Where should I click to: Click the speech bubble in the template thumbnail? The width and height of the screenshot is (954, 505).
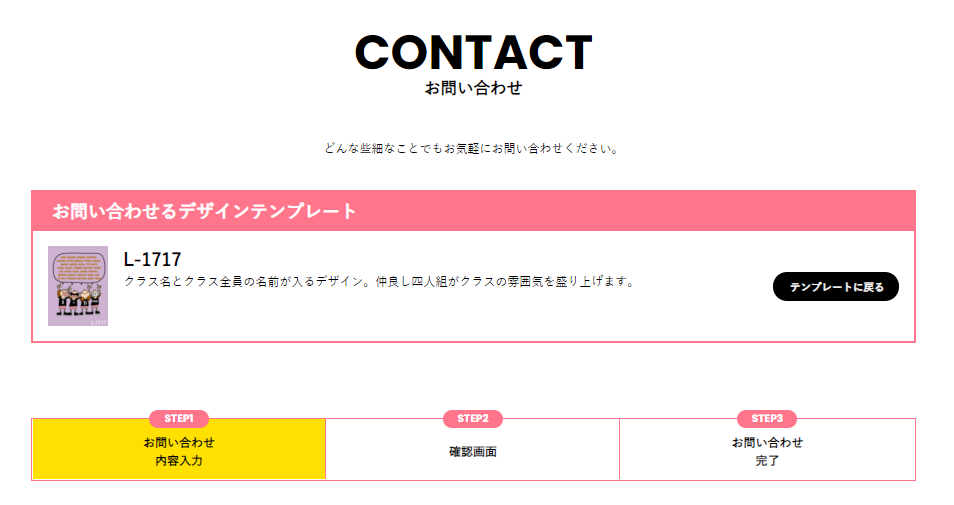(x=78, y=268)
